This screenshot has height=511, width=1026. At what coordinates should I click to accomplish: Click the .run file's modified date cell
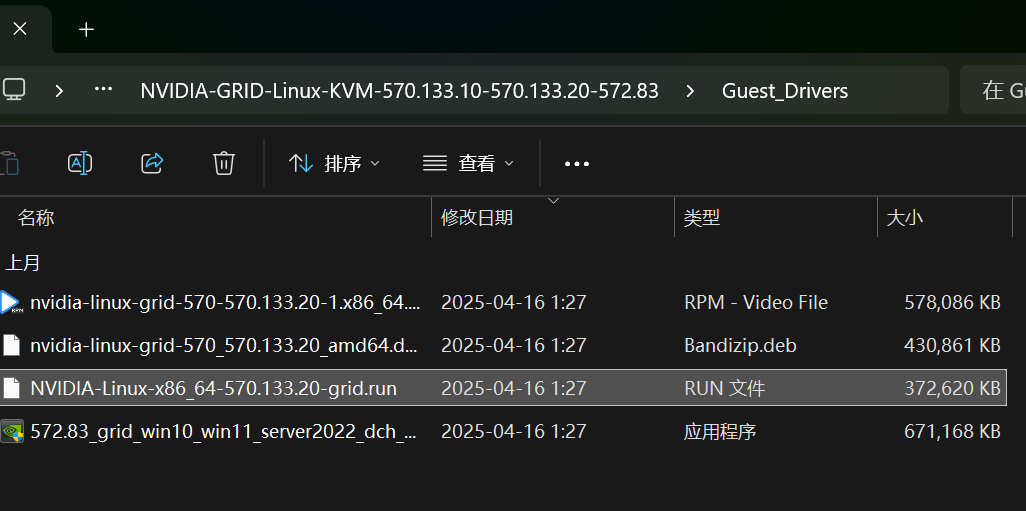[x=514, y=389]
